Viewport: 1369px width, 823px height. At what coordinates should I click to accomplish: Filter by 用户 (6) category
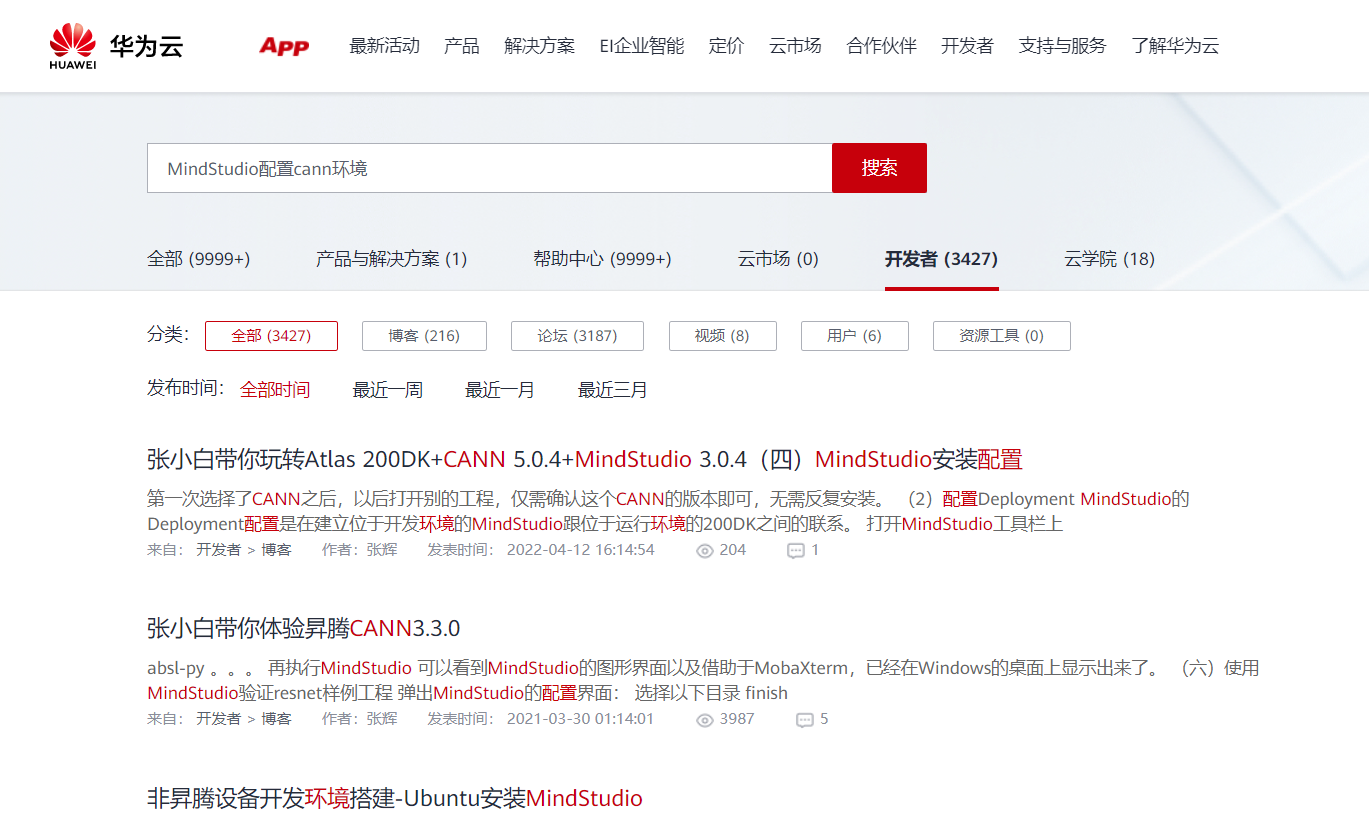click(854, 336)
